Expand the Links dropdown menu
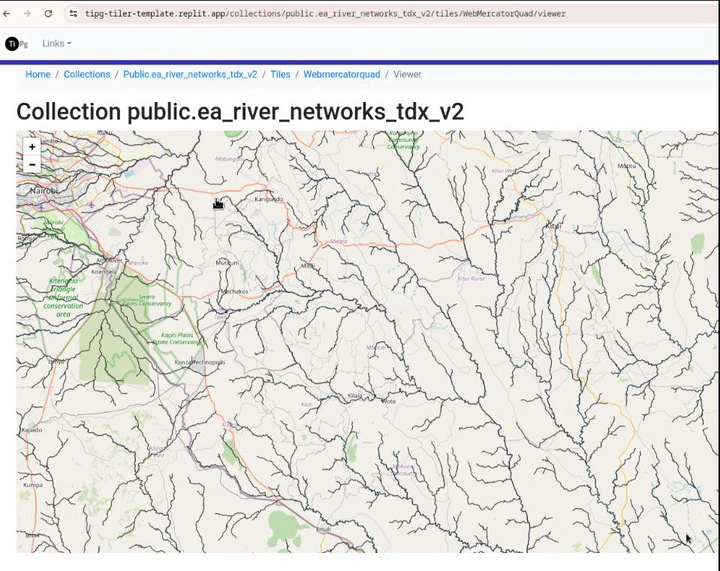The height and width of the screenshot is (571, 720). [56, 44]
